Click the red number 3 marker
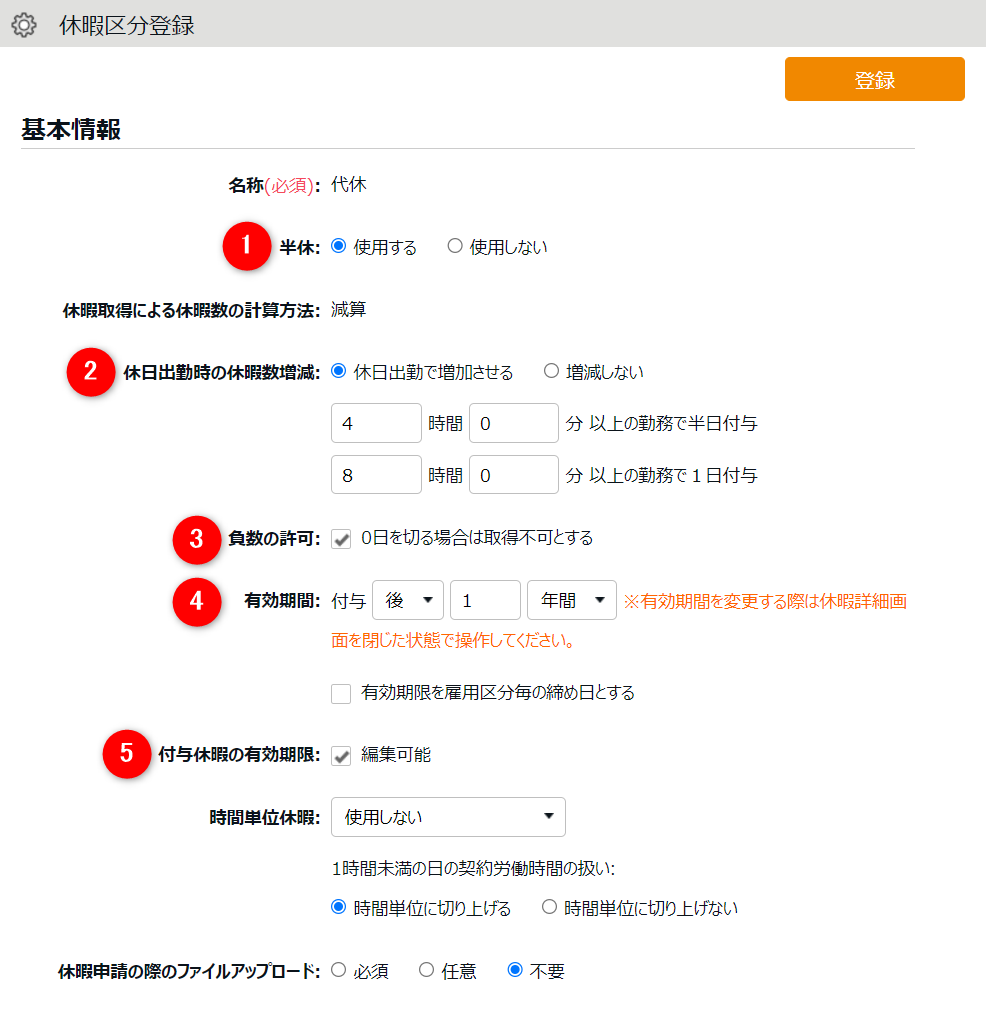 coord(197,538)
